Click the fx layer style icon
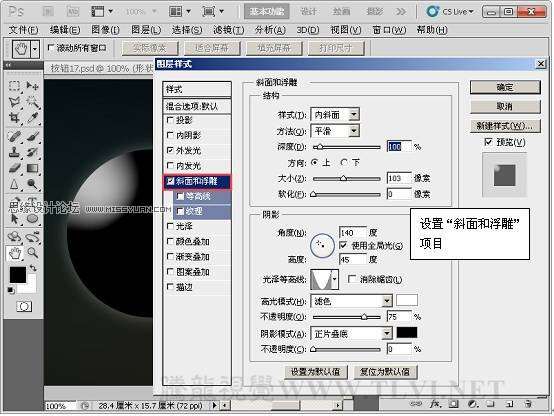Viewport: 554px width, 416px height. 435,404
